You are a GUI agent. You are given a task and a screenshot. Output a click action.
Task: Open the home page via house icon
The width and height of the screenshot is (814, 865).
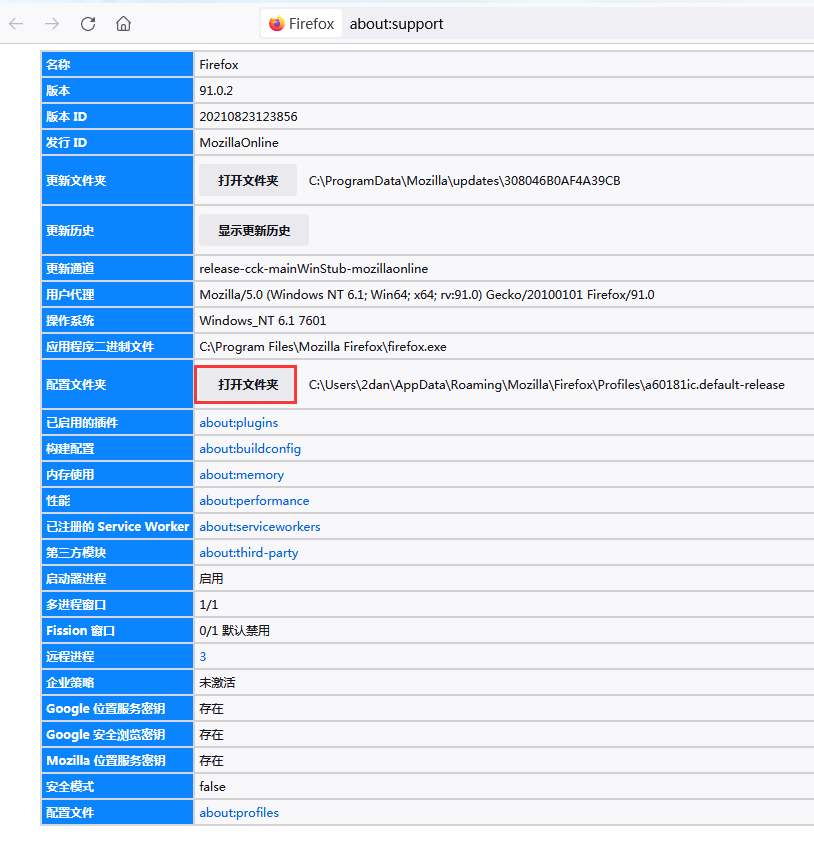click(x=124, y=24)
